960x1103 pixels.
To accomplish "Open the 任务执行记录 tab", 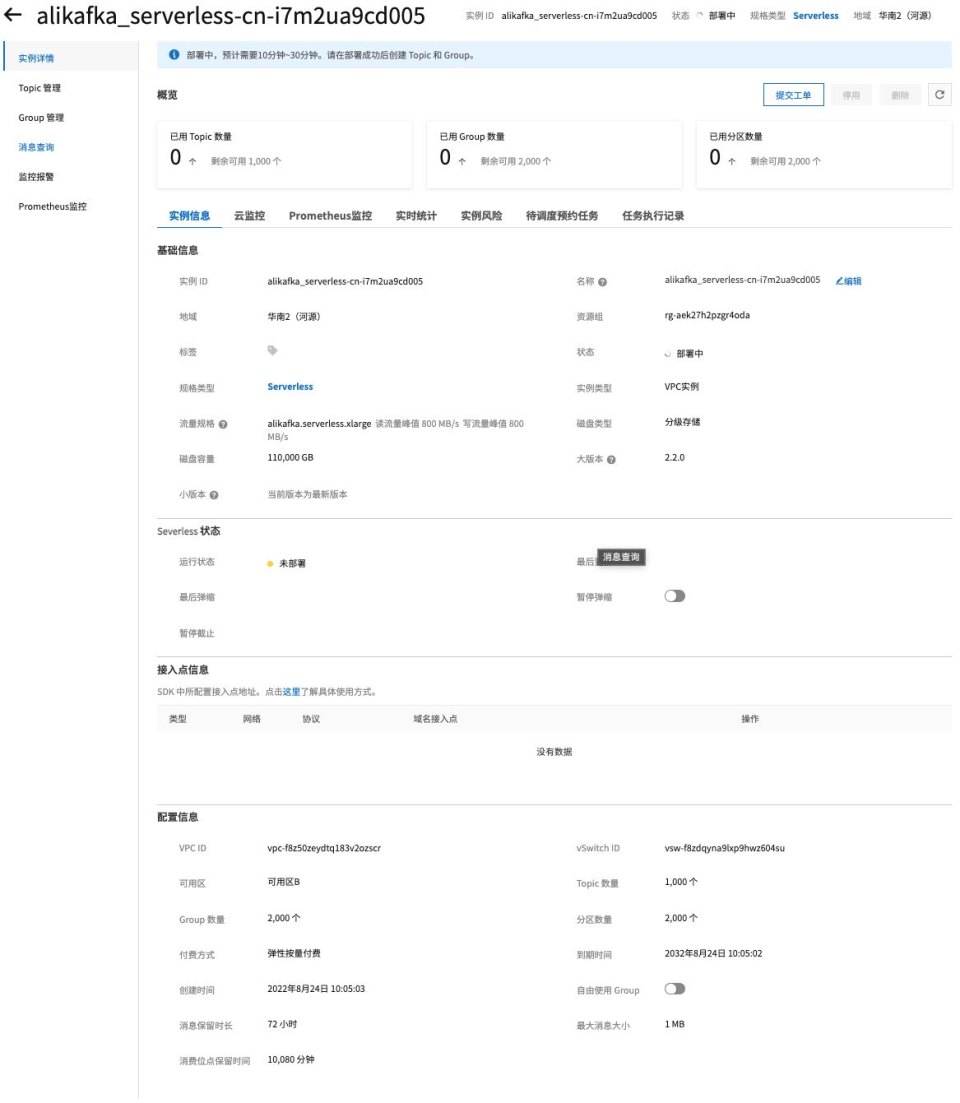I will coord(653,216).
